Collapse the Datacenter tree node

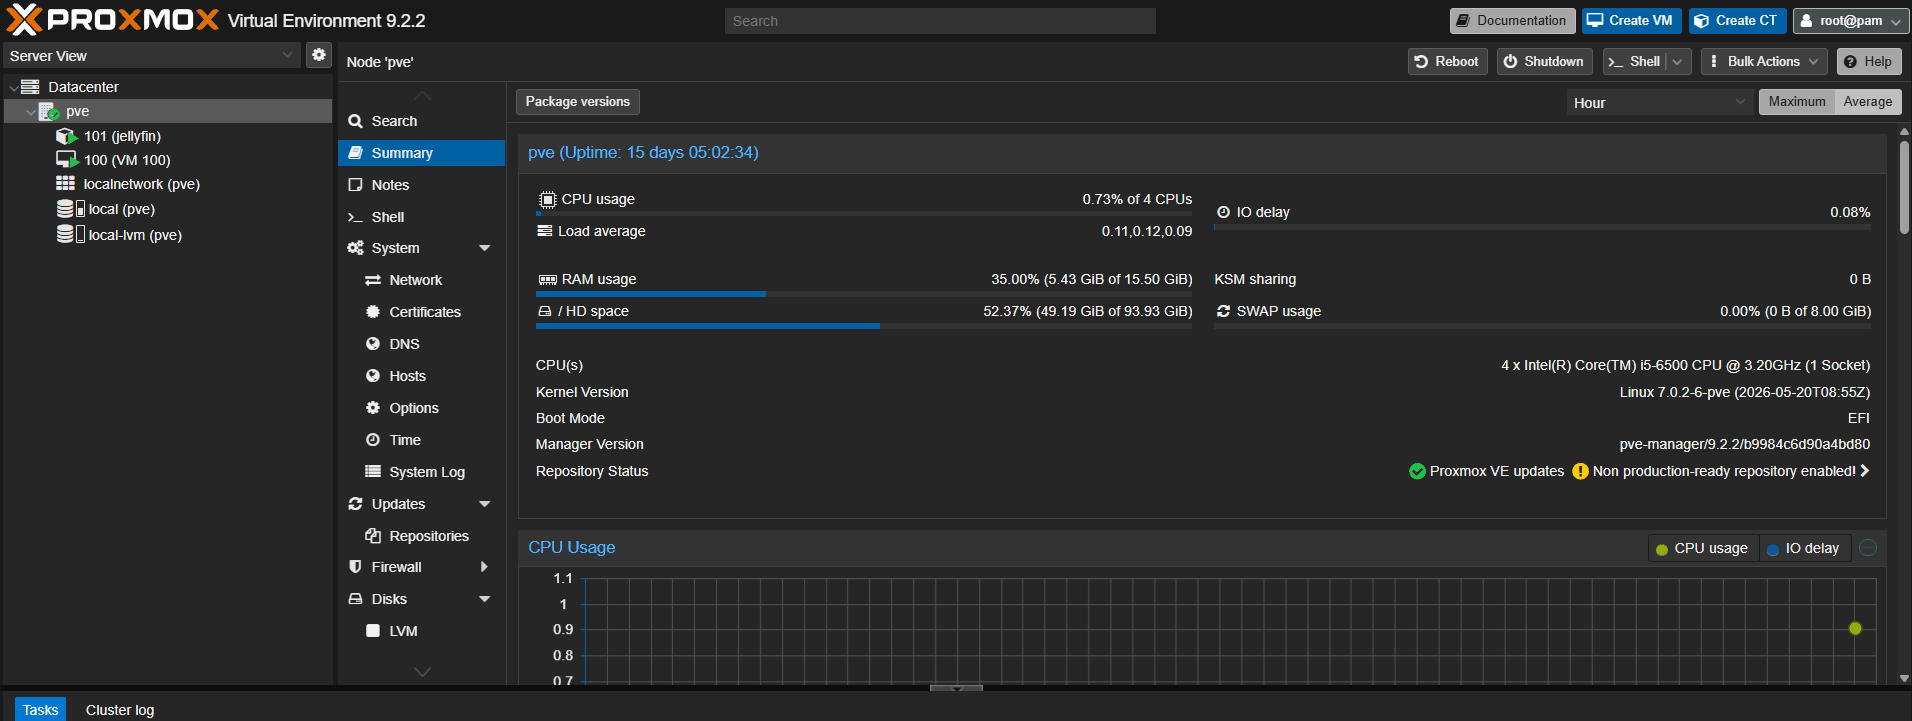[13, 88]
